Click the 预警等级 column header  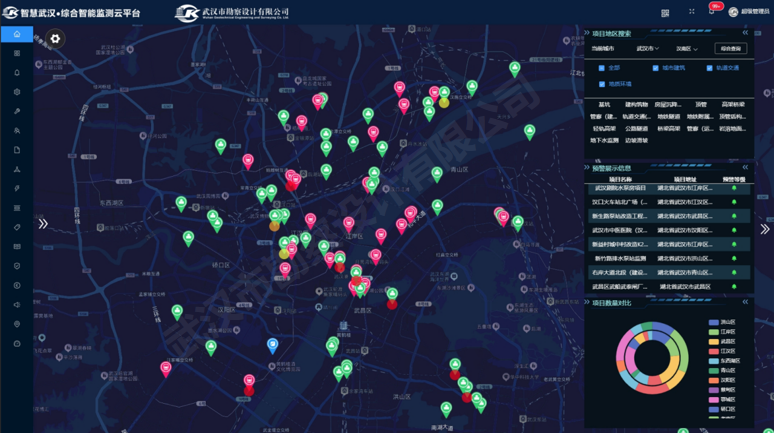pos(734,180)
